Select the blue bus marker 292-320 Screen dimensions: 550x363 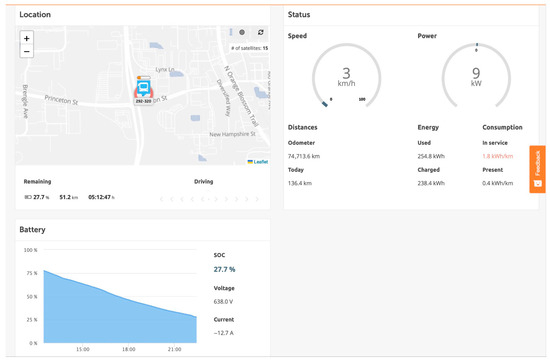pyautogui.click(x=143, y=88)
